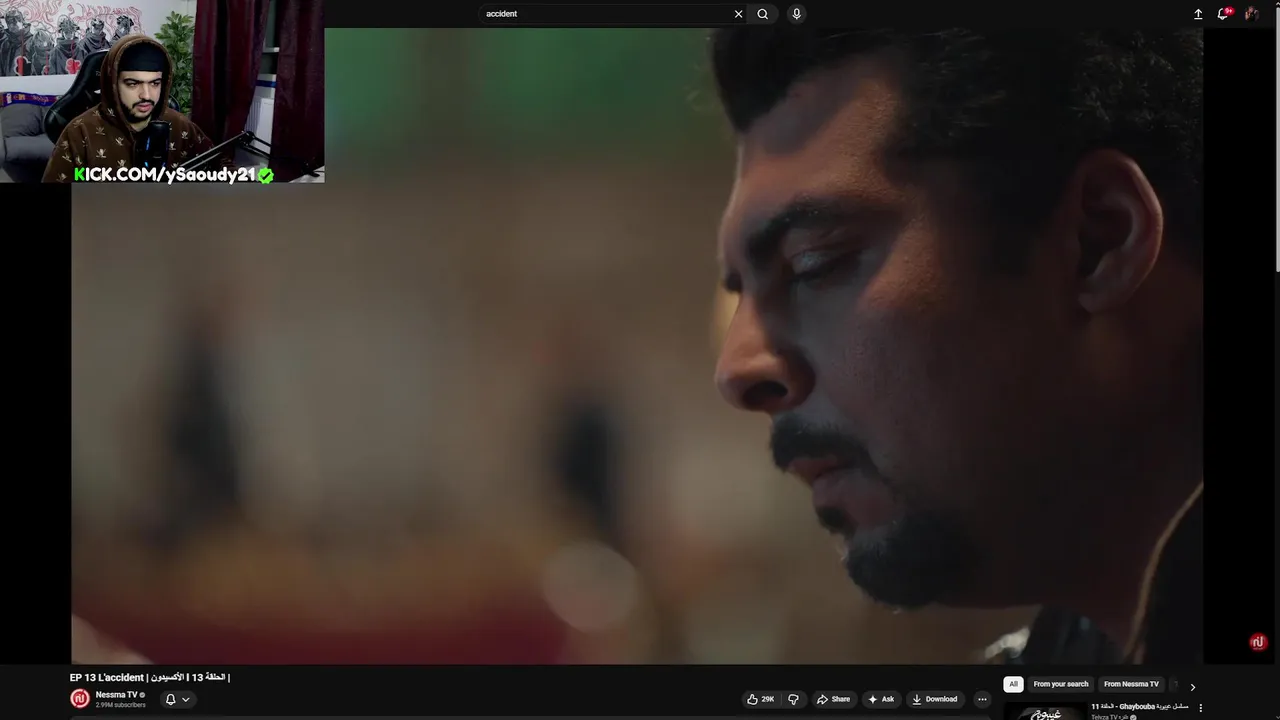Open the Ghaybouba recommended video thumbnail
This screenshot has width=1280, height=720.
[x=1045, y=712]
